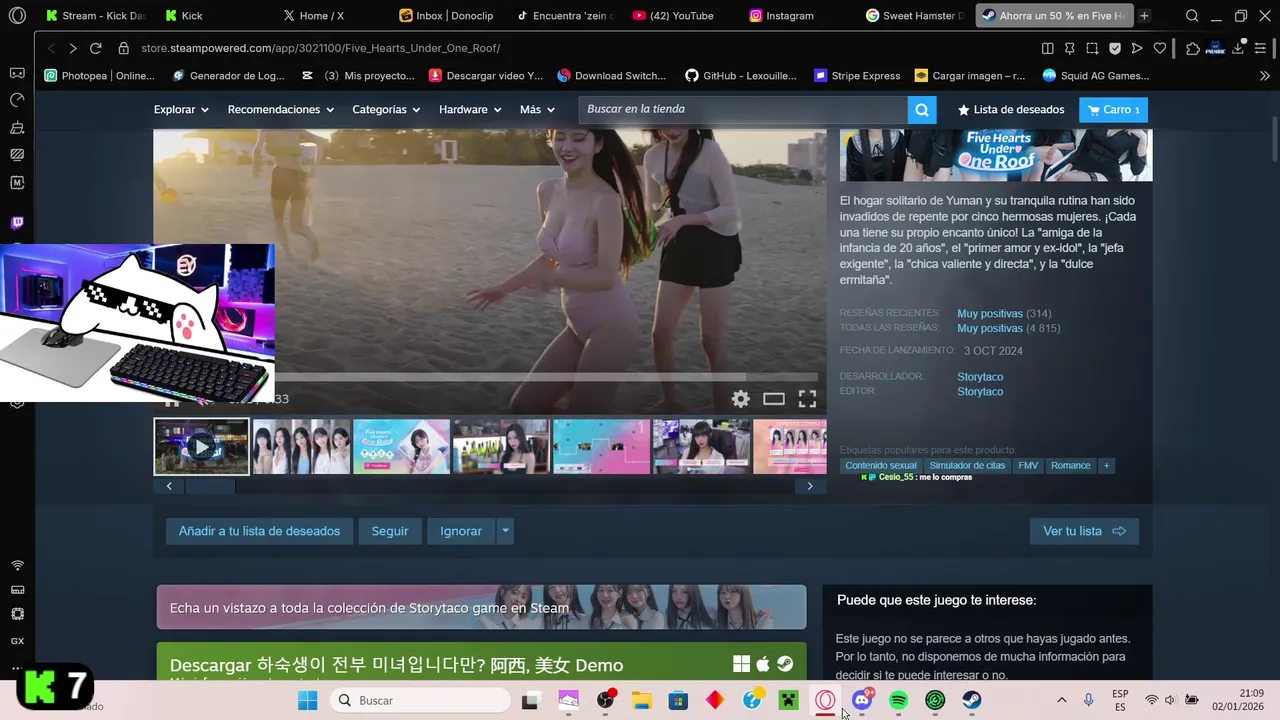Expand the Categorías menu
The width and height of the screenshot is (1280, 720).
[386, 110]
